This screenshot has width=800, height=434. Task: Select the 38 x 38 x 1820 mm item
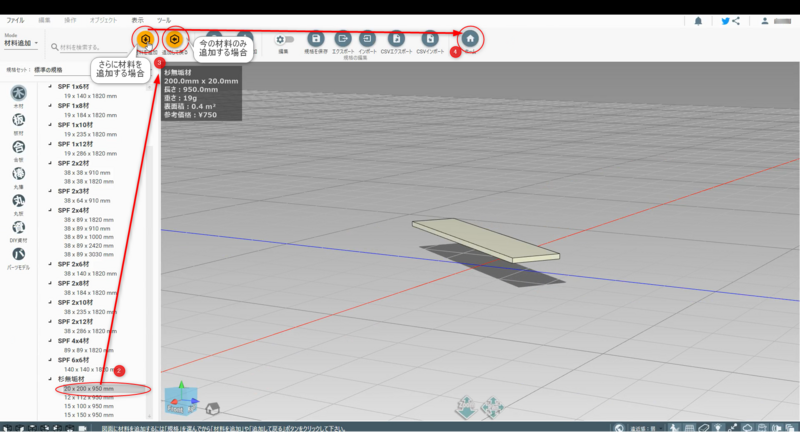[x=89, y=182]
